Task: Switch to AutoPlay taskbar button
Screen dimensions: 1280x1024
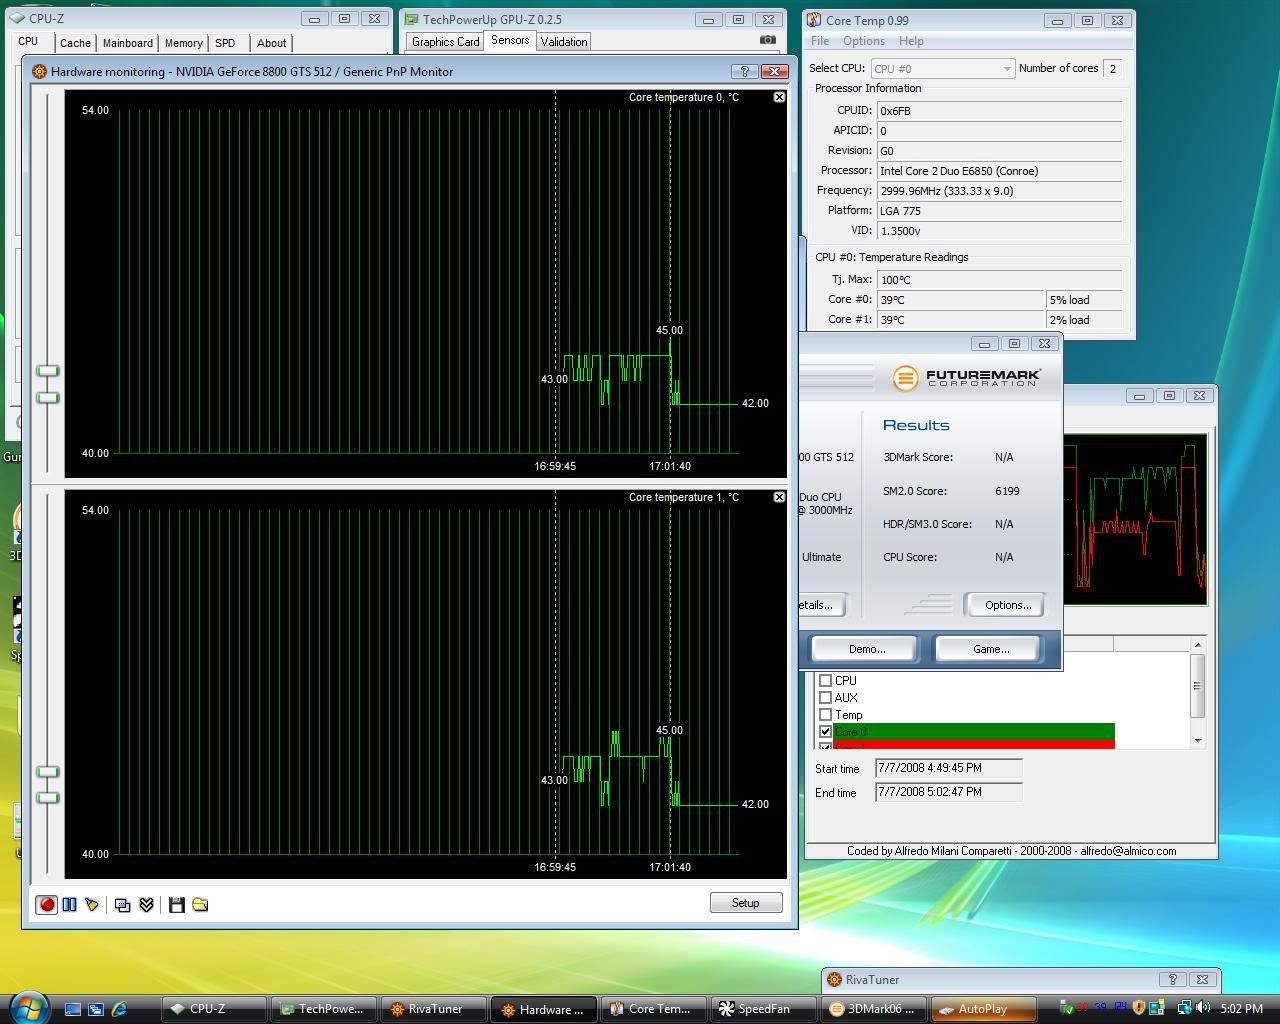Action: (984, 1009)
